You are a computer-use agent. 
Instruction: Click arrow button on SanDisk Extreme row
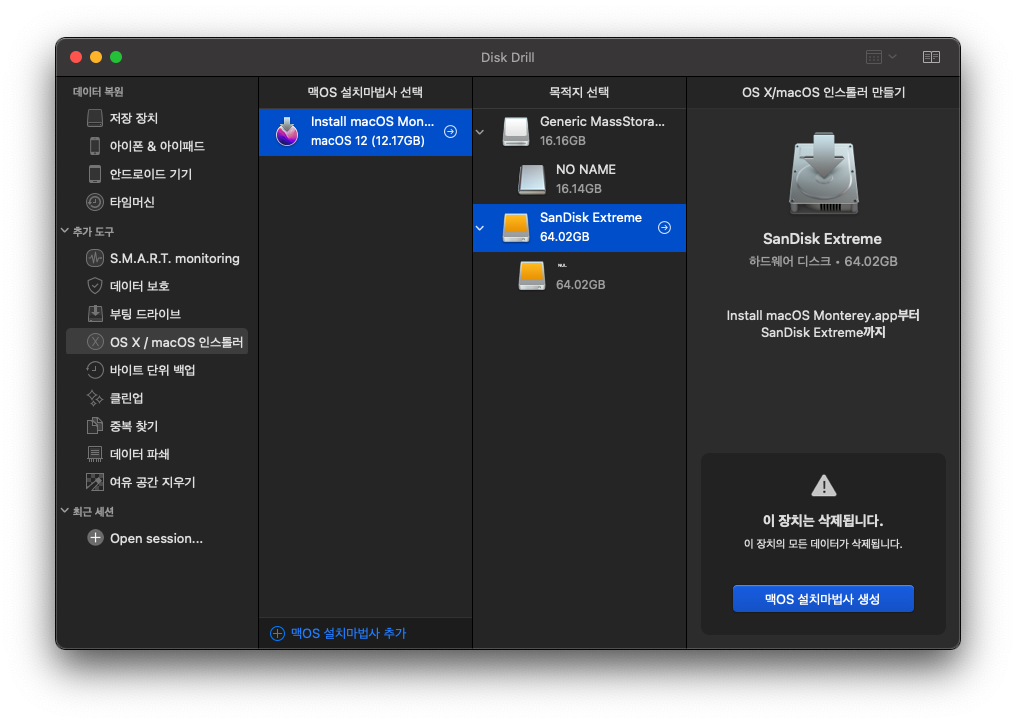[x=664, y=227]
